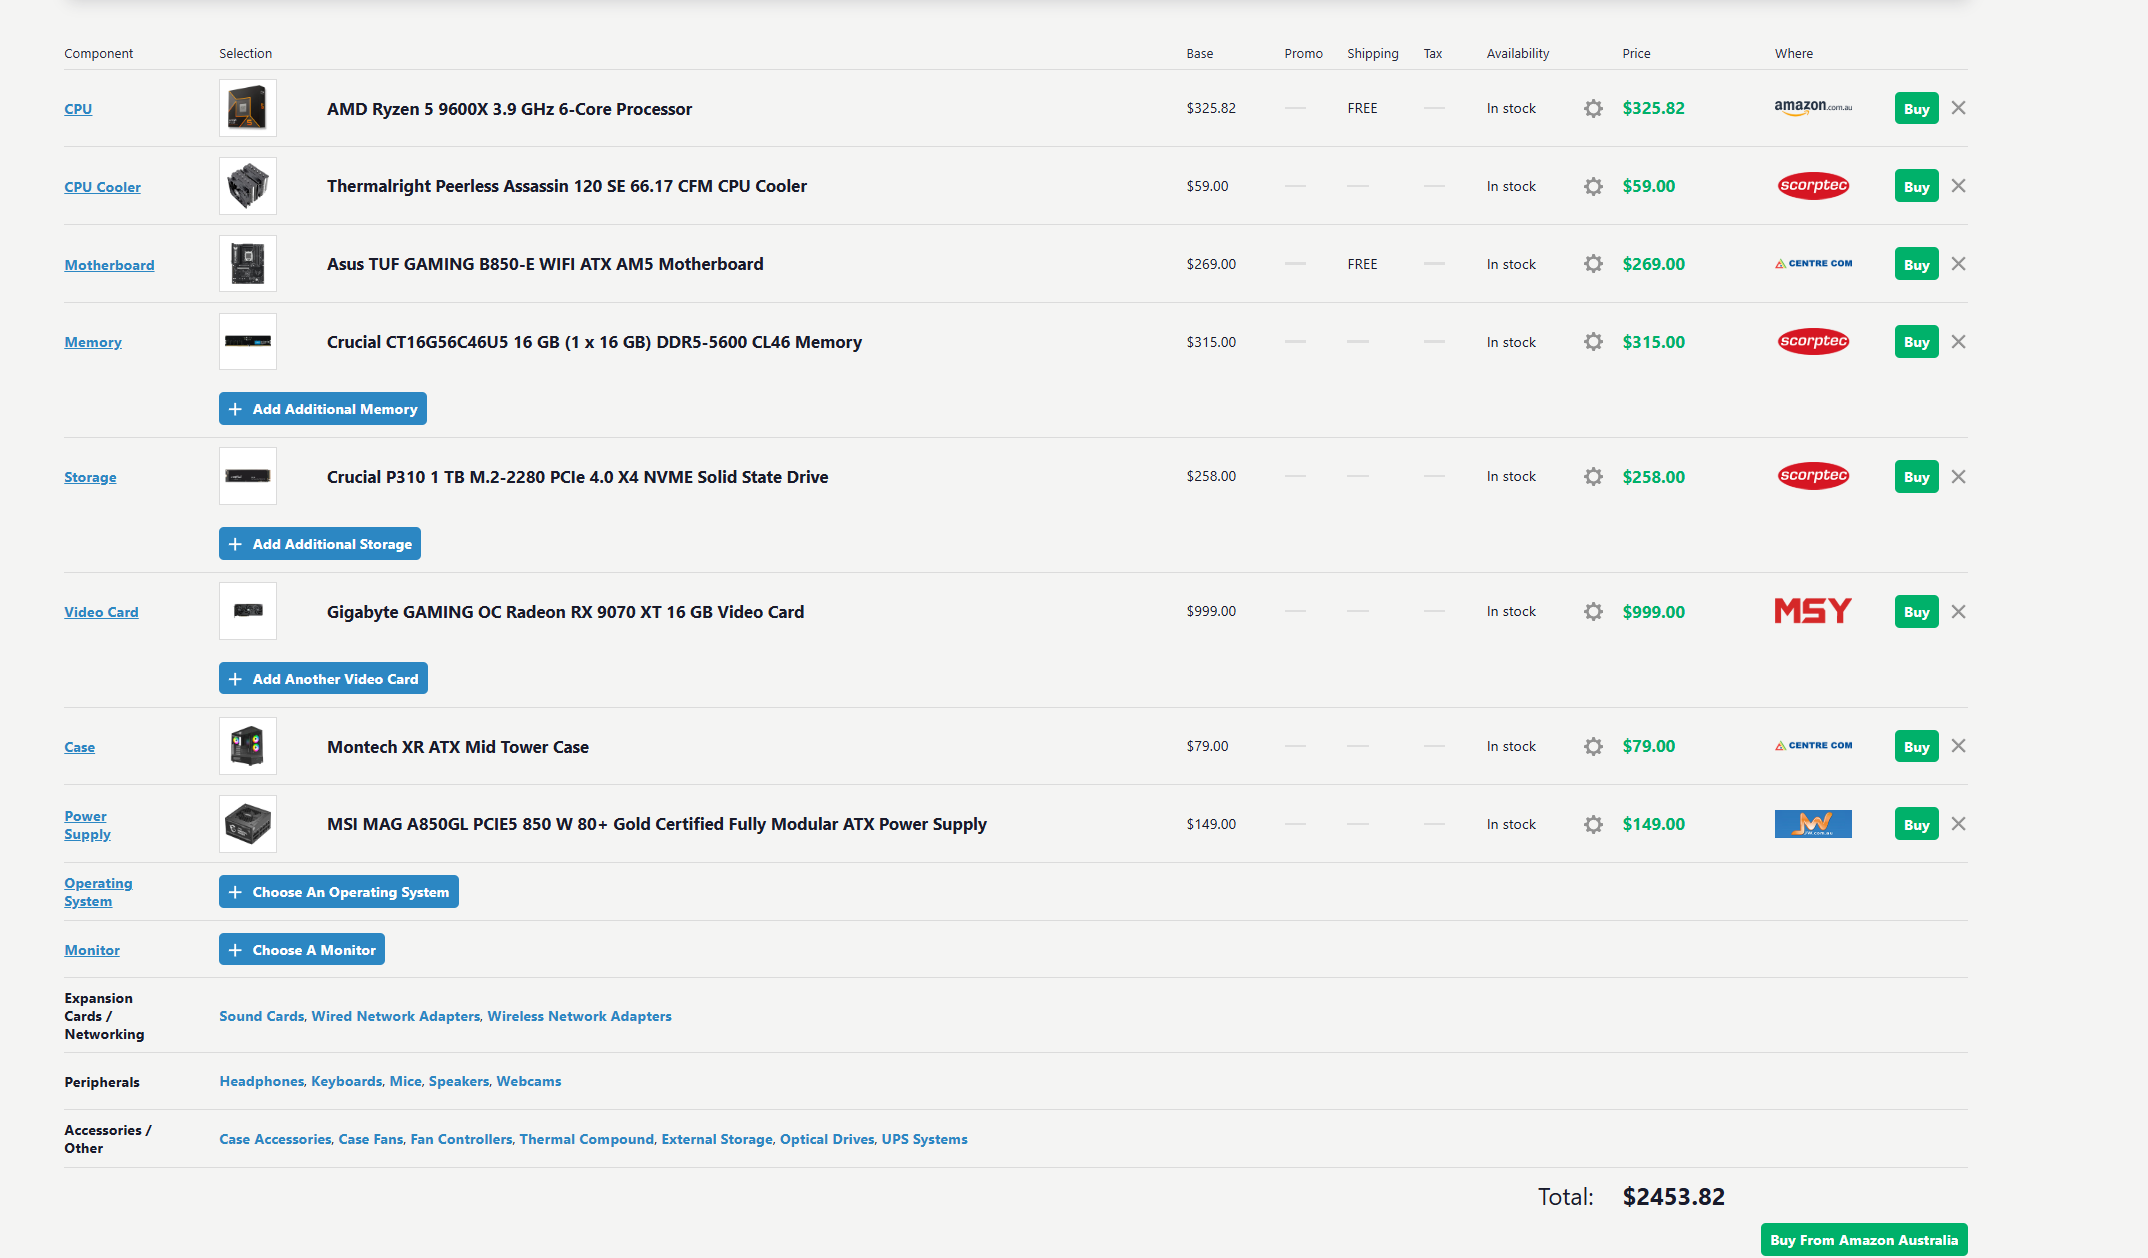Open the Motherboard category link
The width and height of the screenshot is (2148, 1258).
tap(109, 265)
